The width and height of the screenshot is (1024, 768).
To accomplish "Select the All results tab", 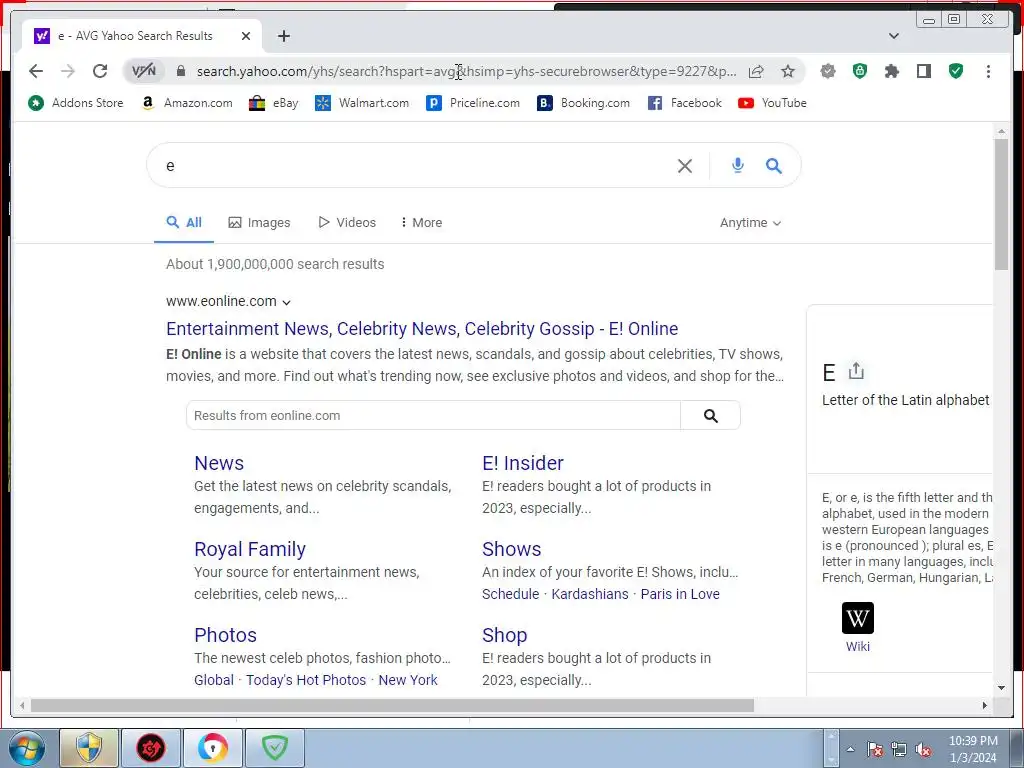I will pyautogui.click(x=184, y=223).
